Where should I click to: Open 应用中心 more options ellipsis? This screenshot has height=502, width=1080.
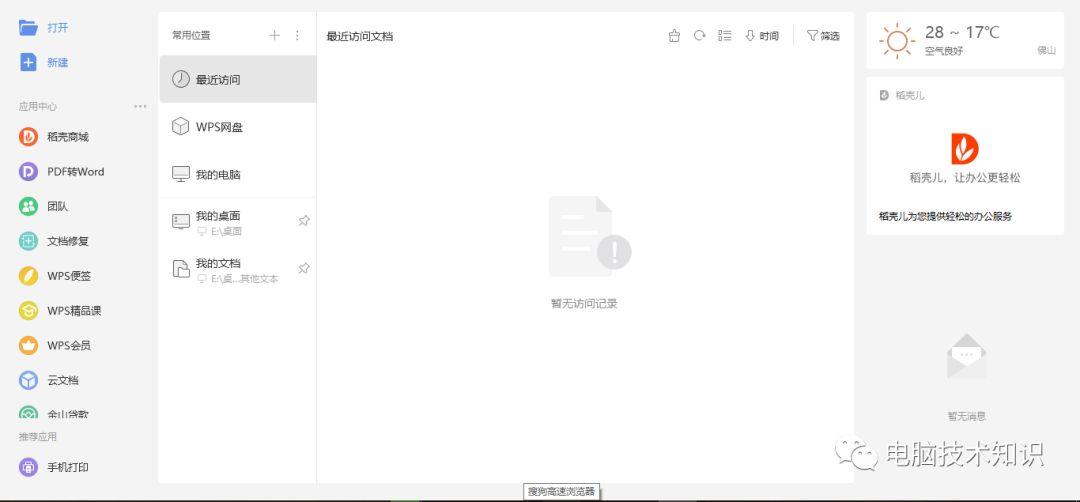click(x=141, y=106)
